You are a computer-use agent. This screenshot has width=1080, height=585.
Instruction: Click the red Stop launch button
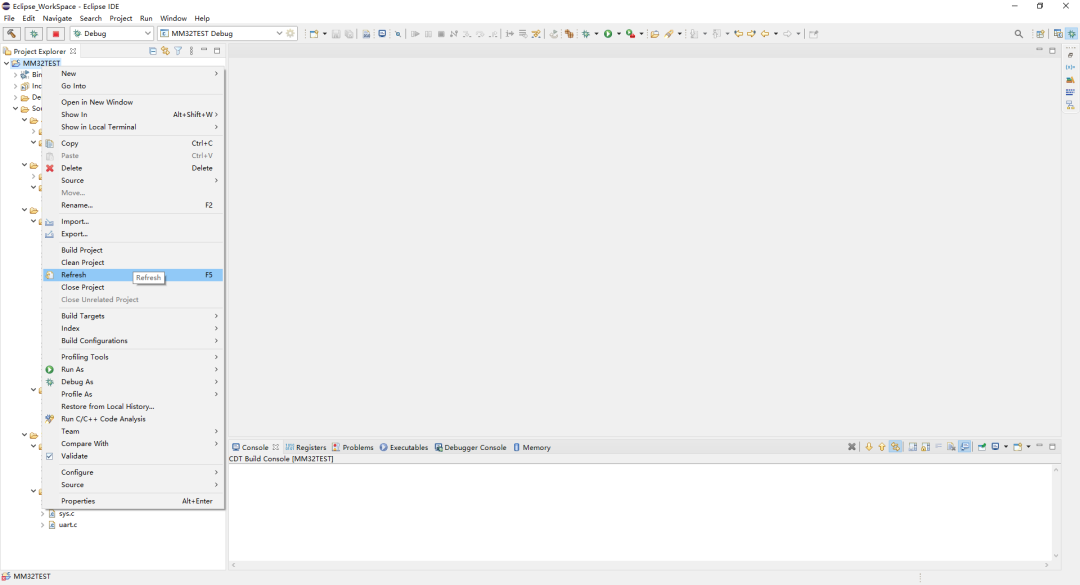56,33
